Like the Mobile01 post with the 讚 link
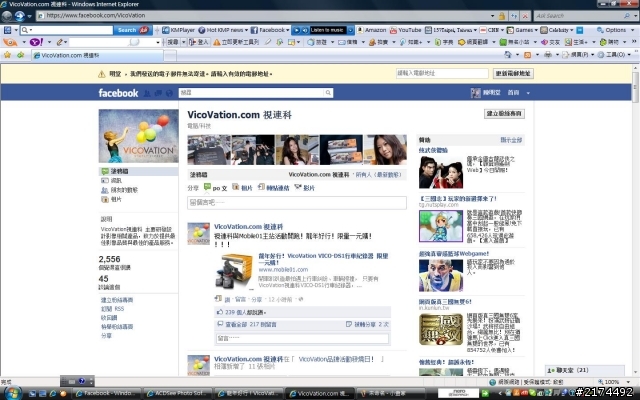This screenshot has width=640, height=400. pyautogui.click(x=227, y=300)
